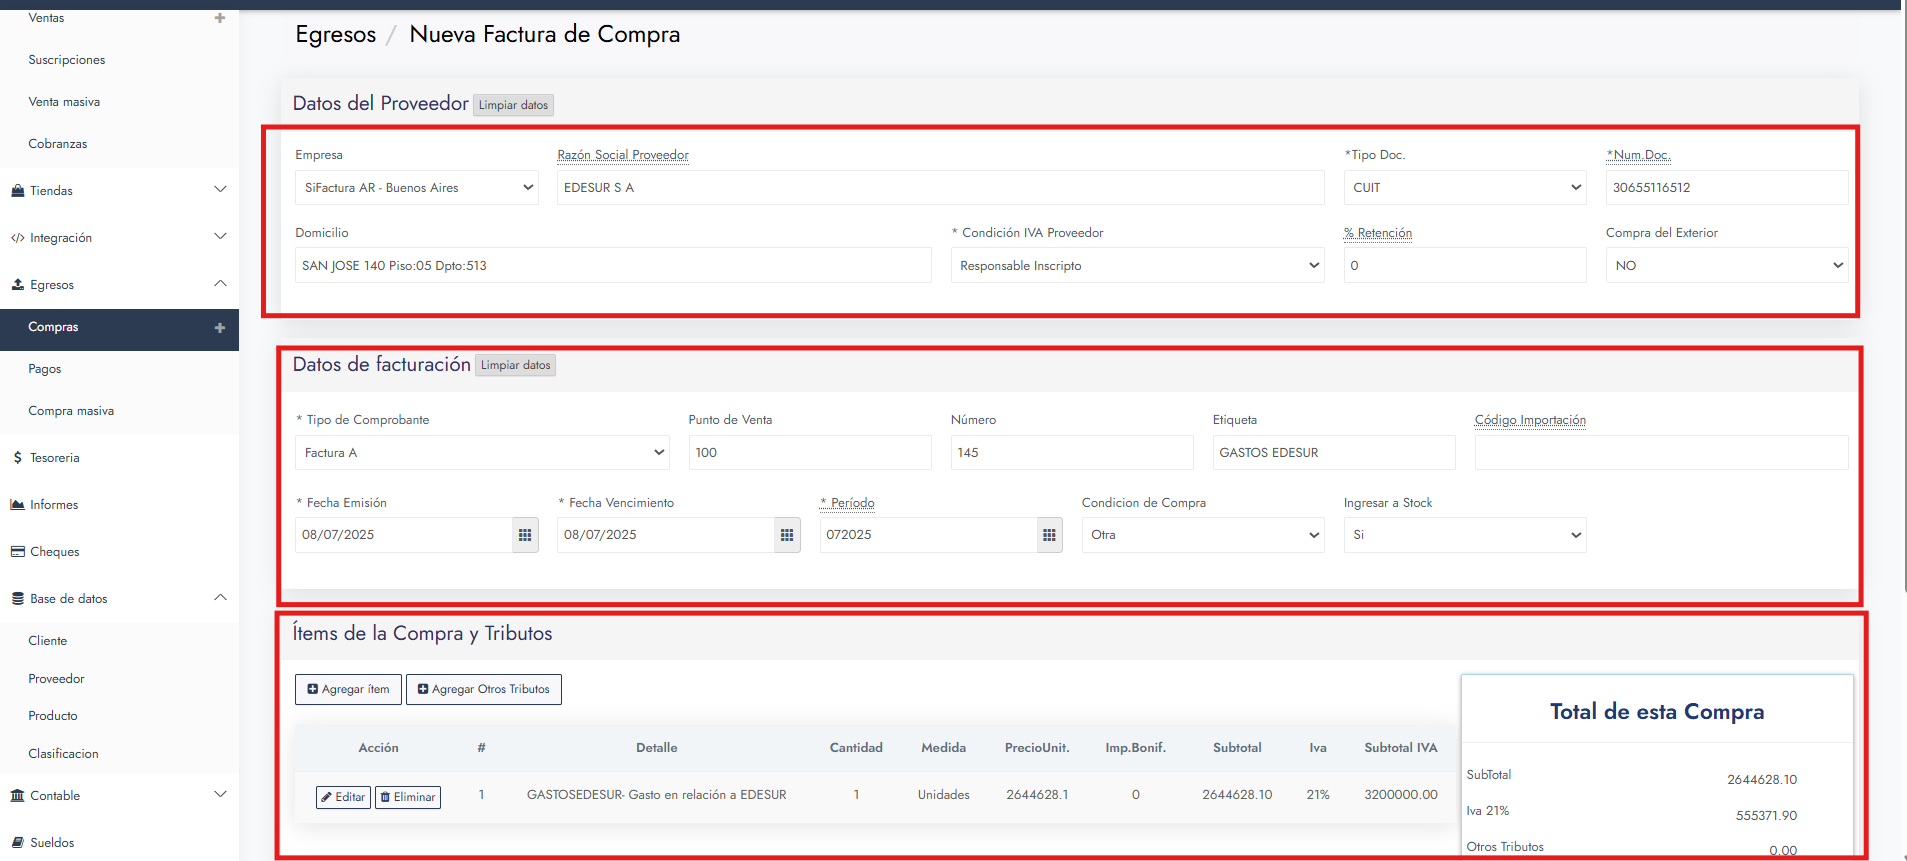The width and height of the screenshot is (1907, 861).
Task: Click the Código Importación input field
Action: click(x=1661, y=453)
